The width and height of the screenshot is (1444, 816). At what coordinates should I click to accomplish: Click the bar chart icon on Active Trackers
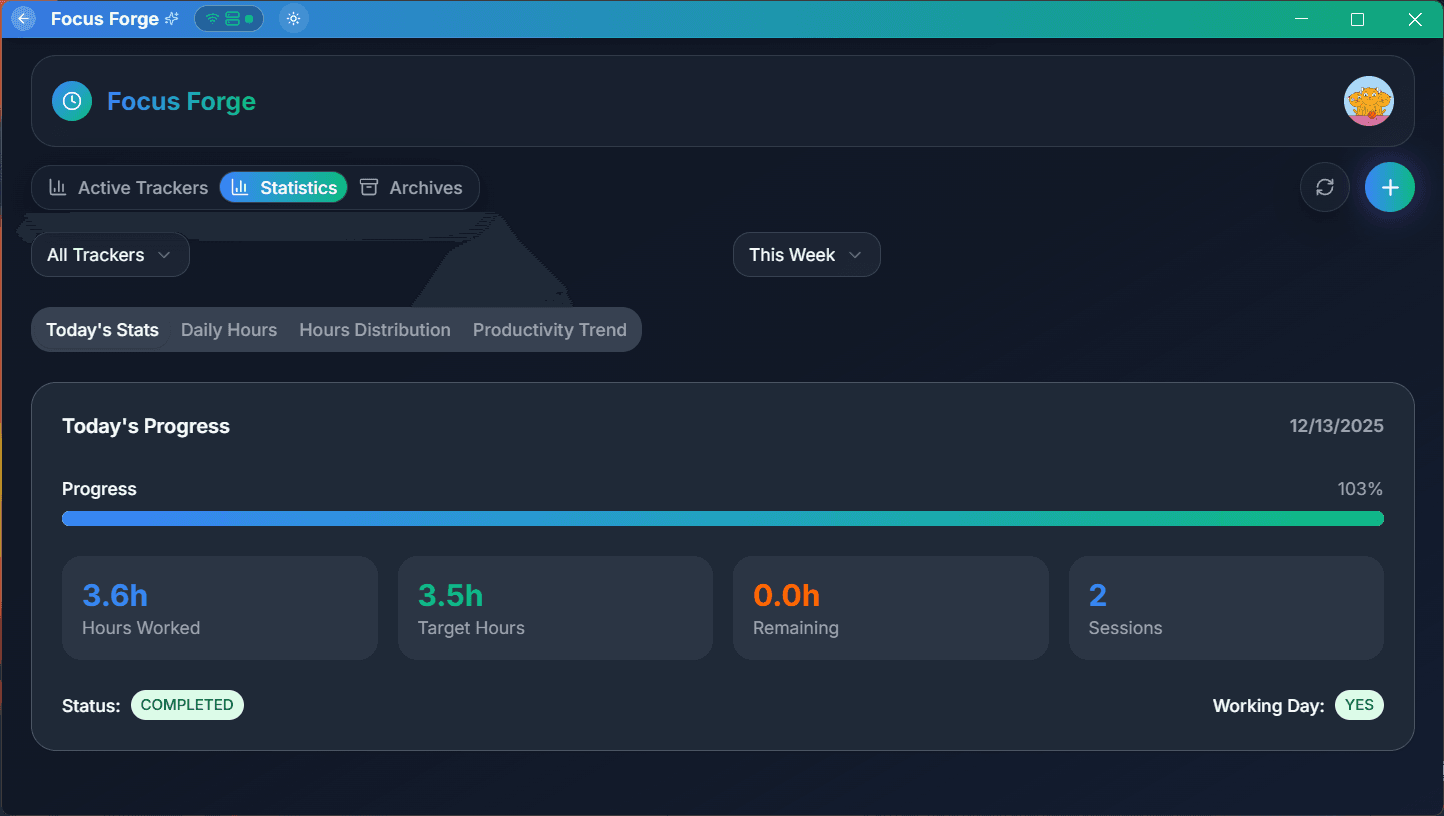click(x=58, y=187)
